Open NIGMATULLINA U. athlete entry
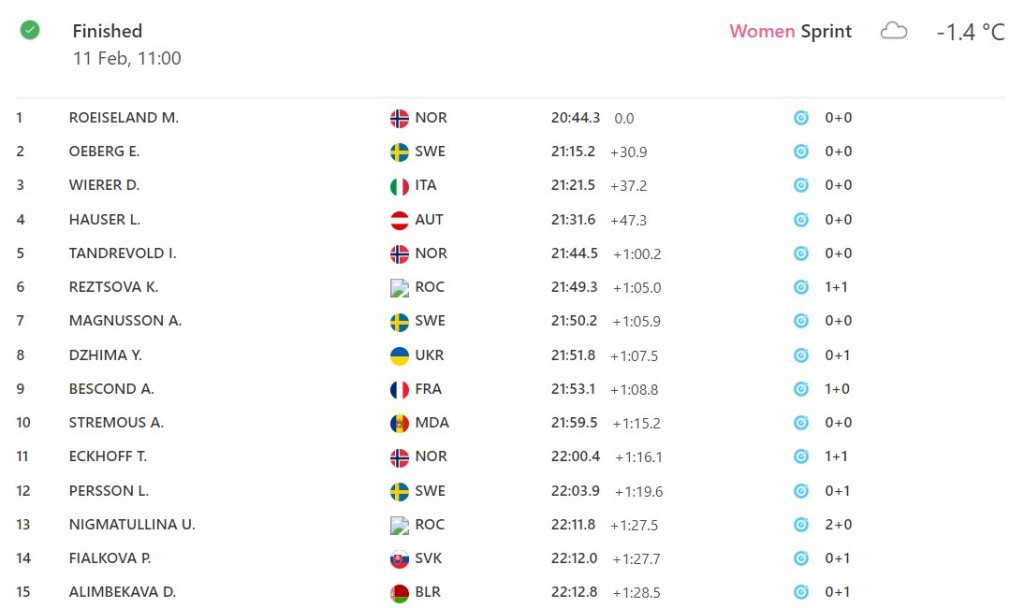The image size is (1024, 608). coord(132,524)
